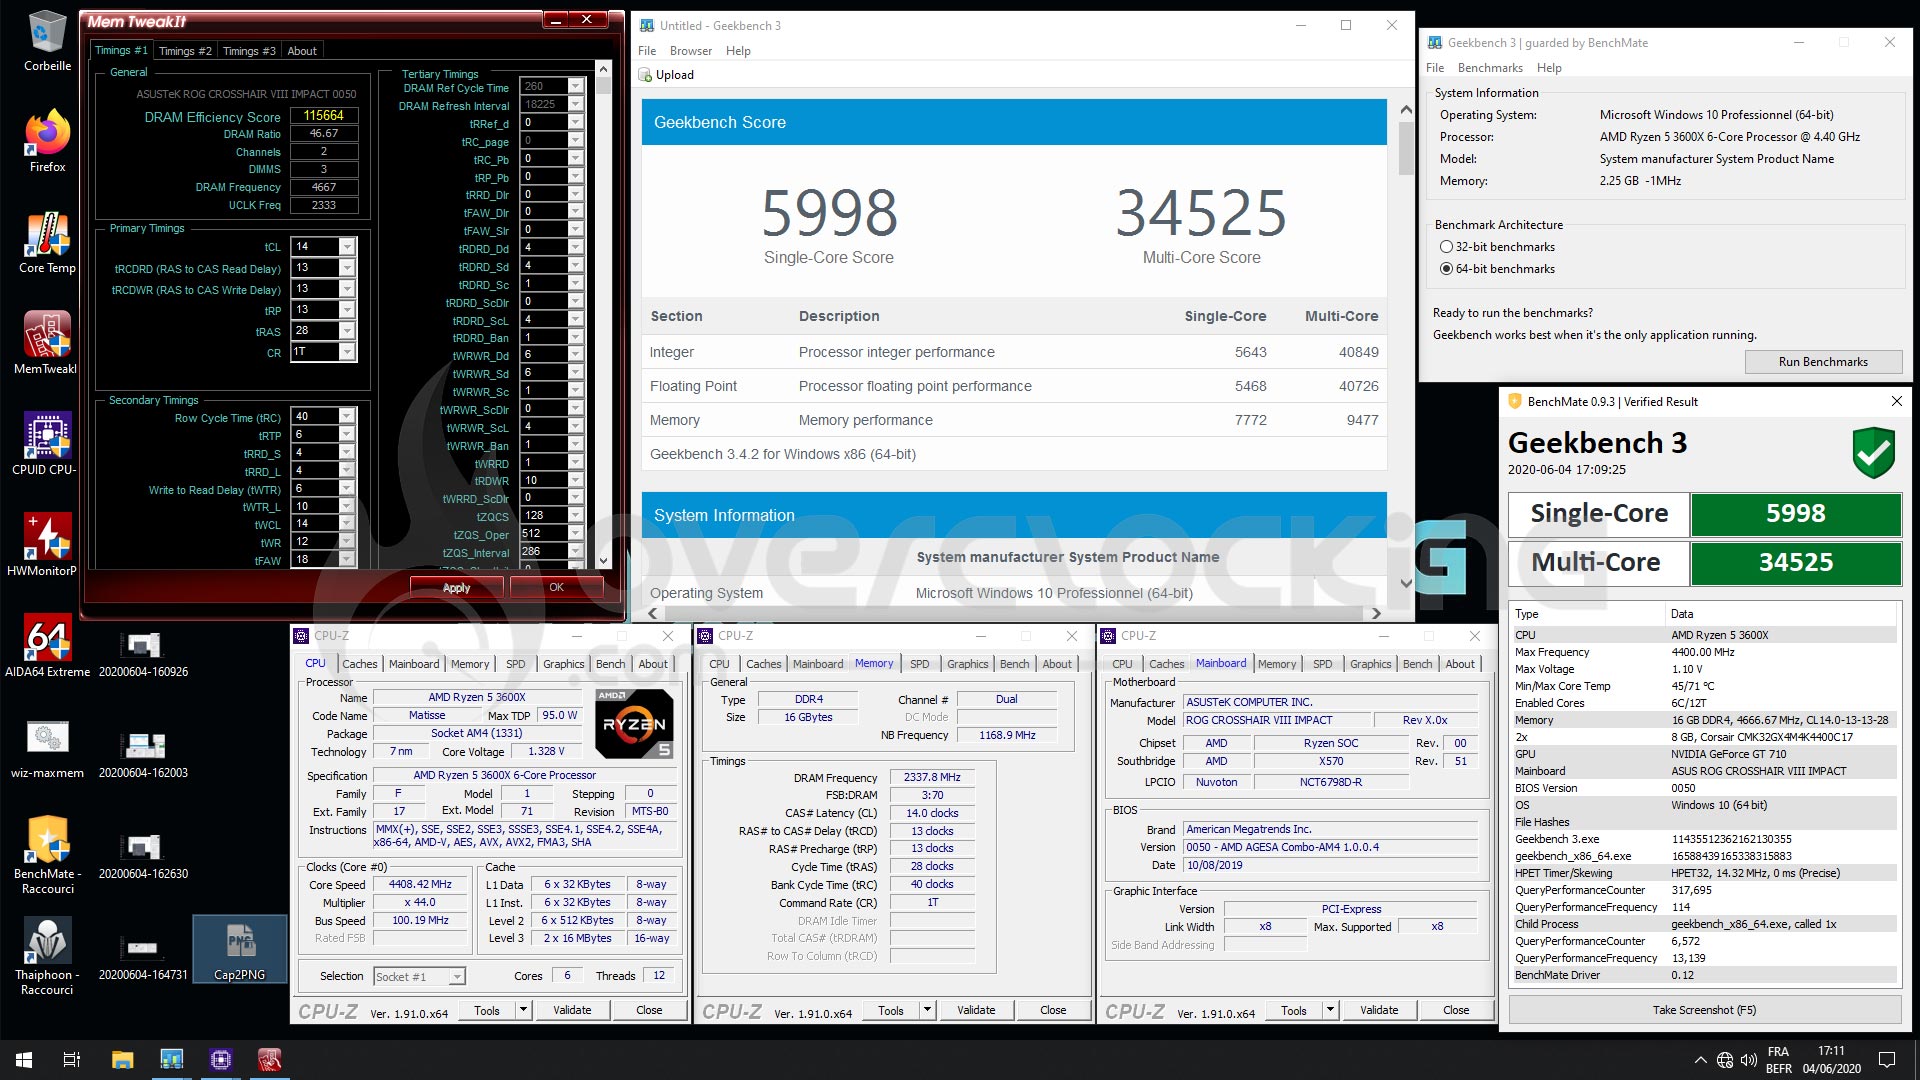1920x1080 pixels.
Task: Open the CR command rate dropdown
Action: click(347, 352)
